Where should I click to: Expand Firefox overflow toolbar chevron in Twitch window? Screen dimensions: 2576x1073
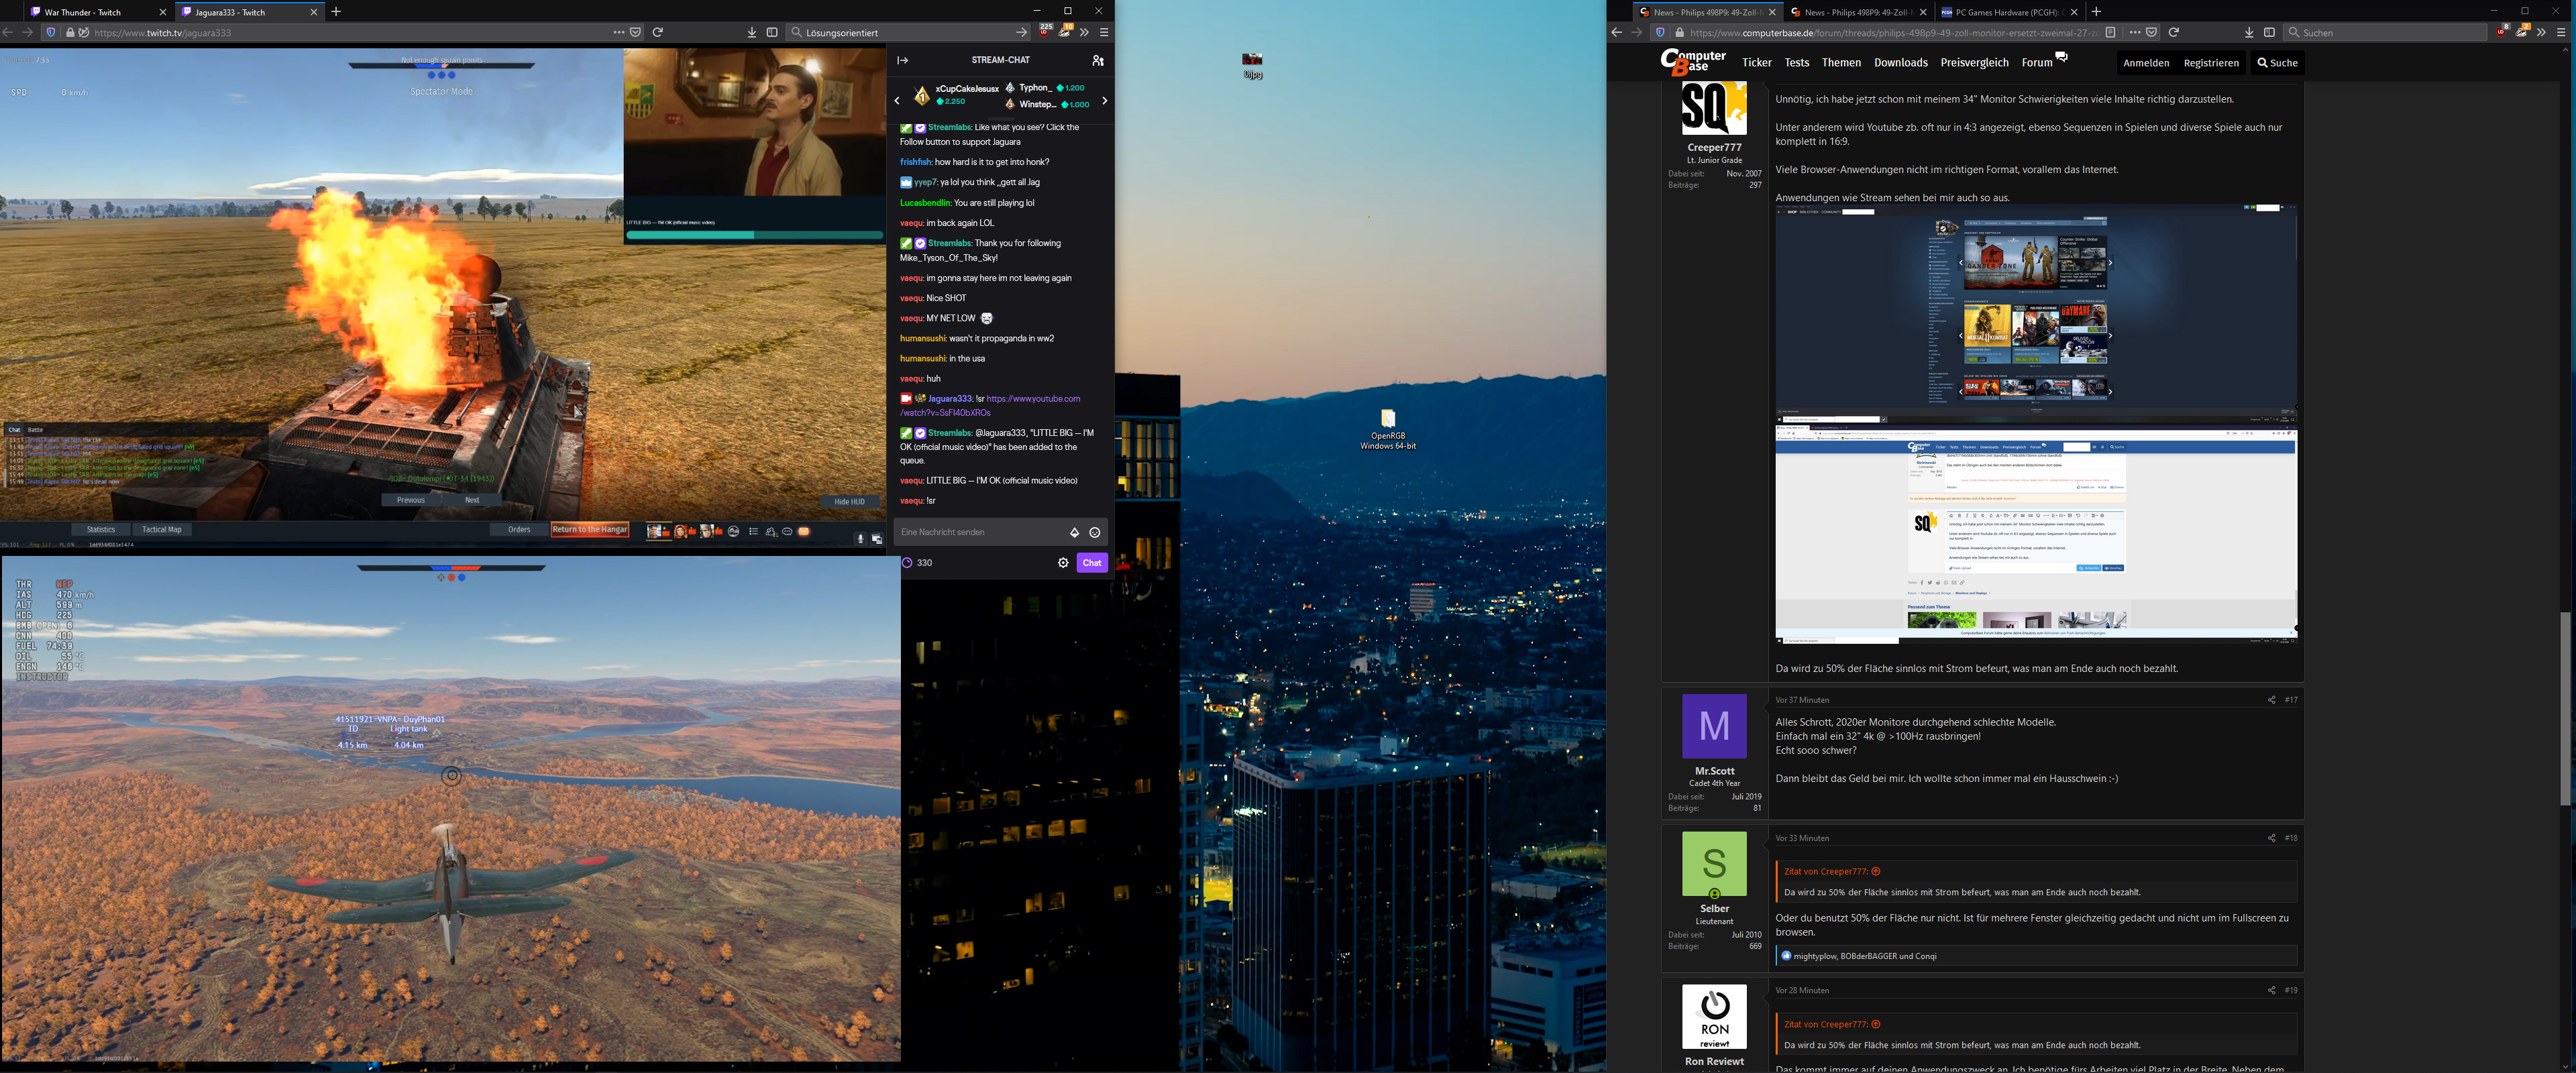pyautogui.click(x=1084, y=33)
